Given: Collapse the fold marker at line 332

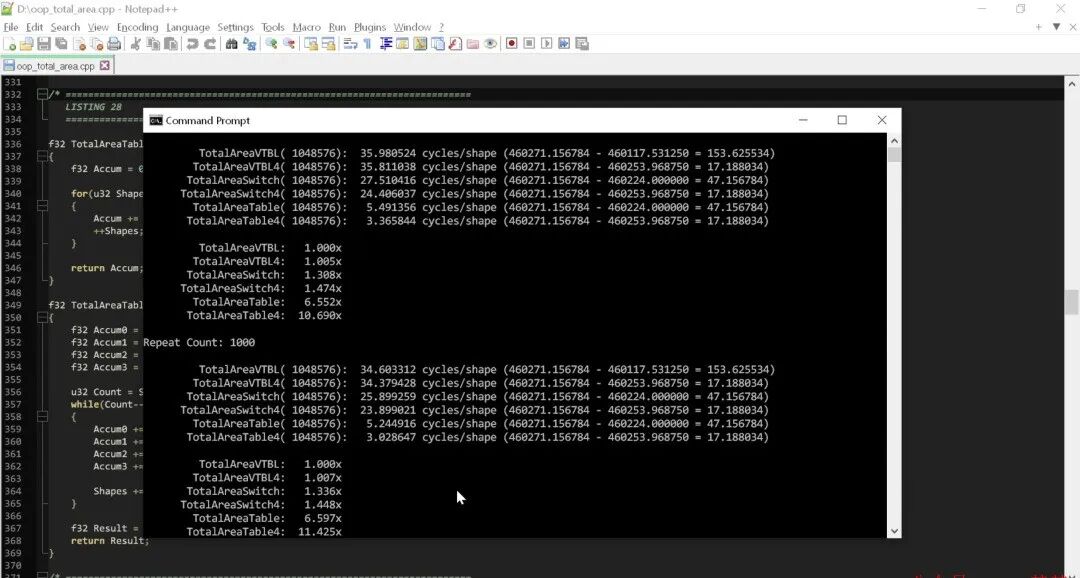Looking at the screenshot, I should (x=42, y=94).
